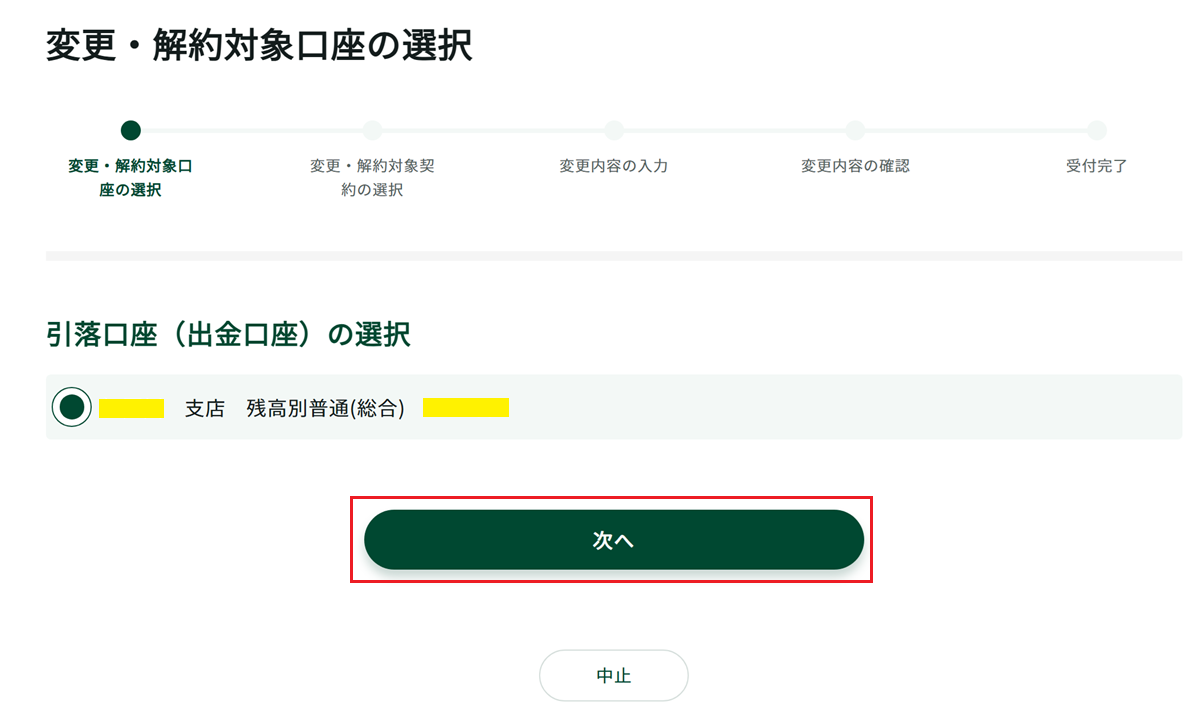Click the fourth step circle above 変更内容の確認
This screenshot has height=716, width=1200.
pos(855,130)
